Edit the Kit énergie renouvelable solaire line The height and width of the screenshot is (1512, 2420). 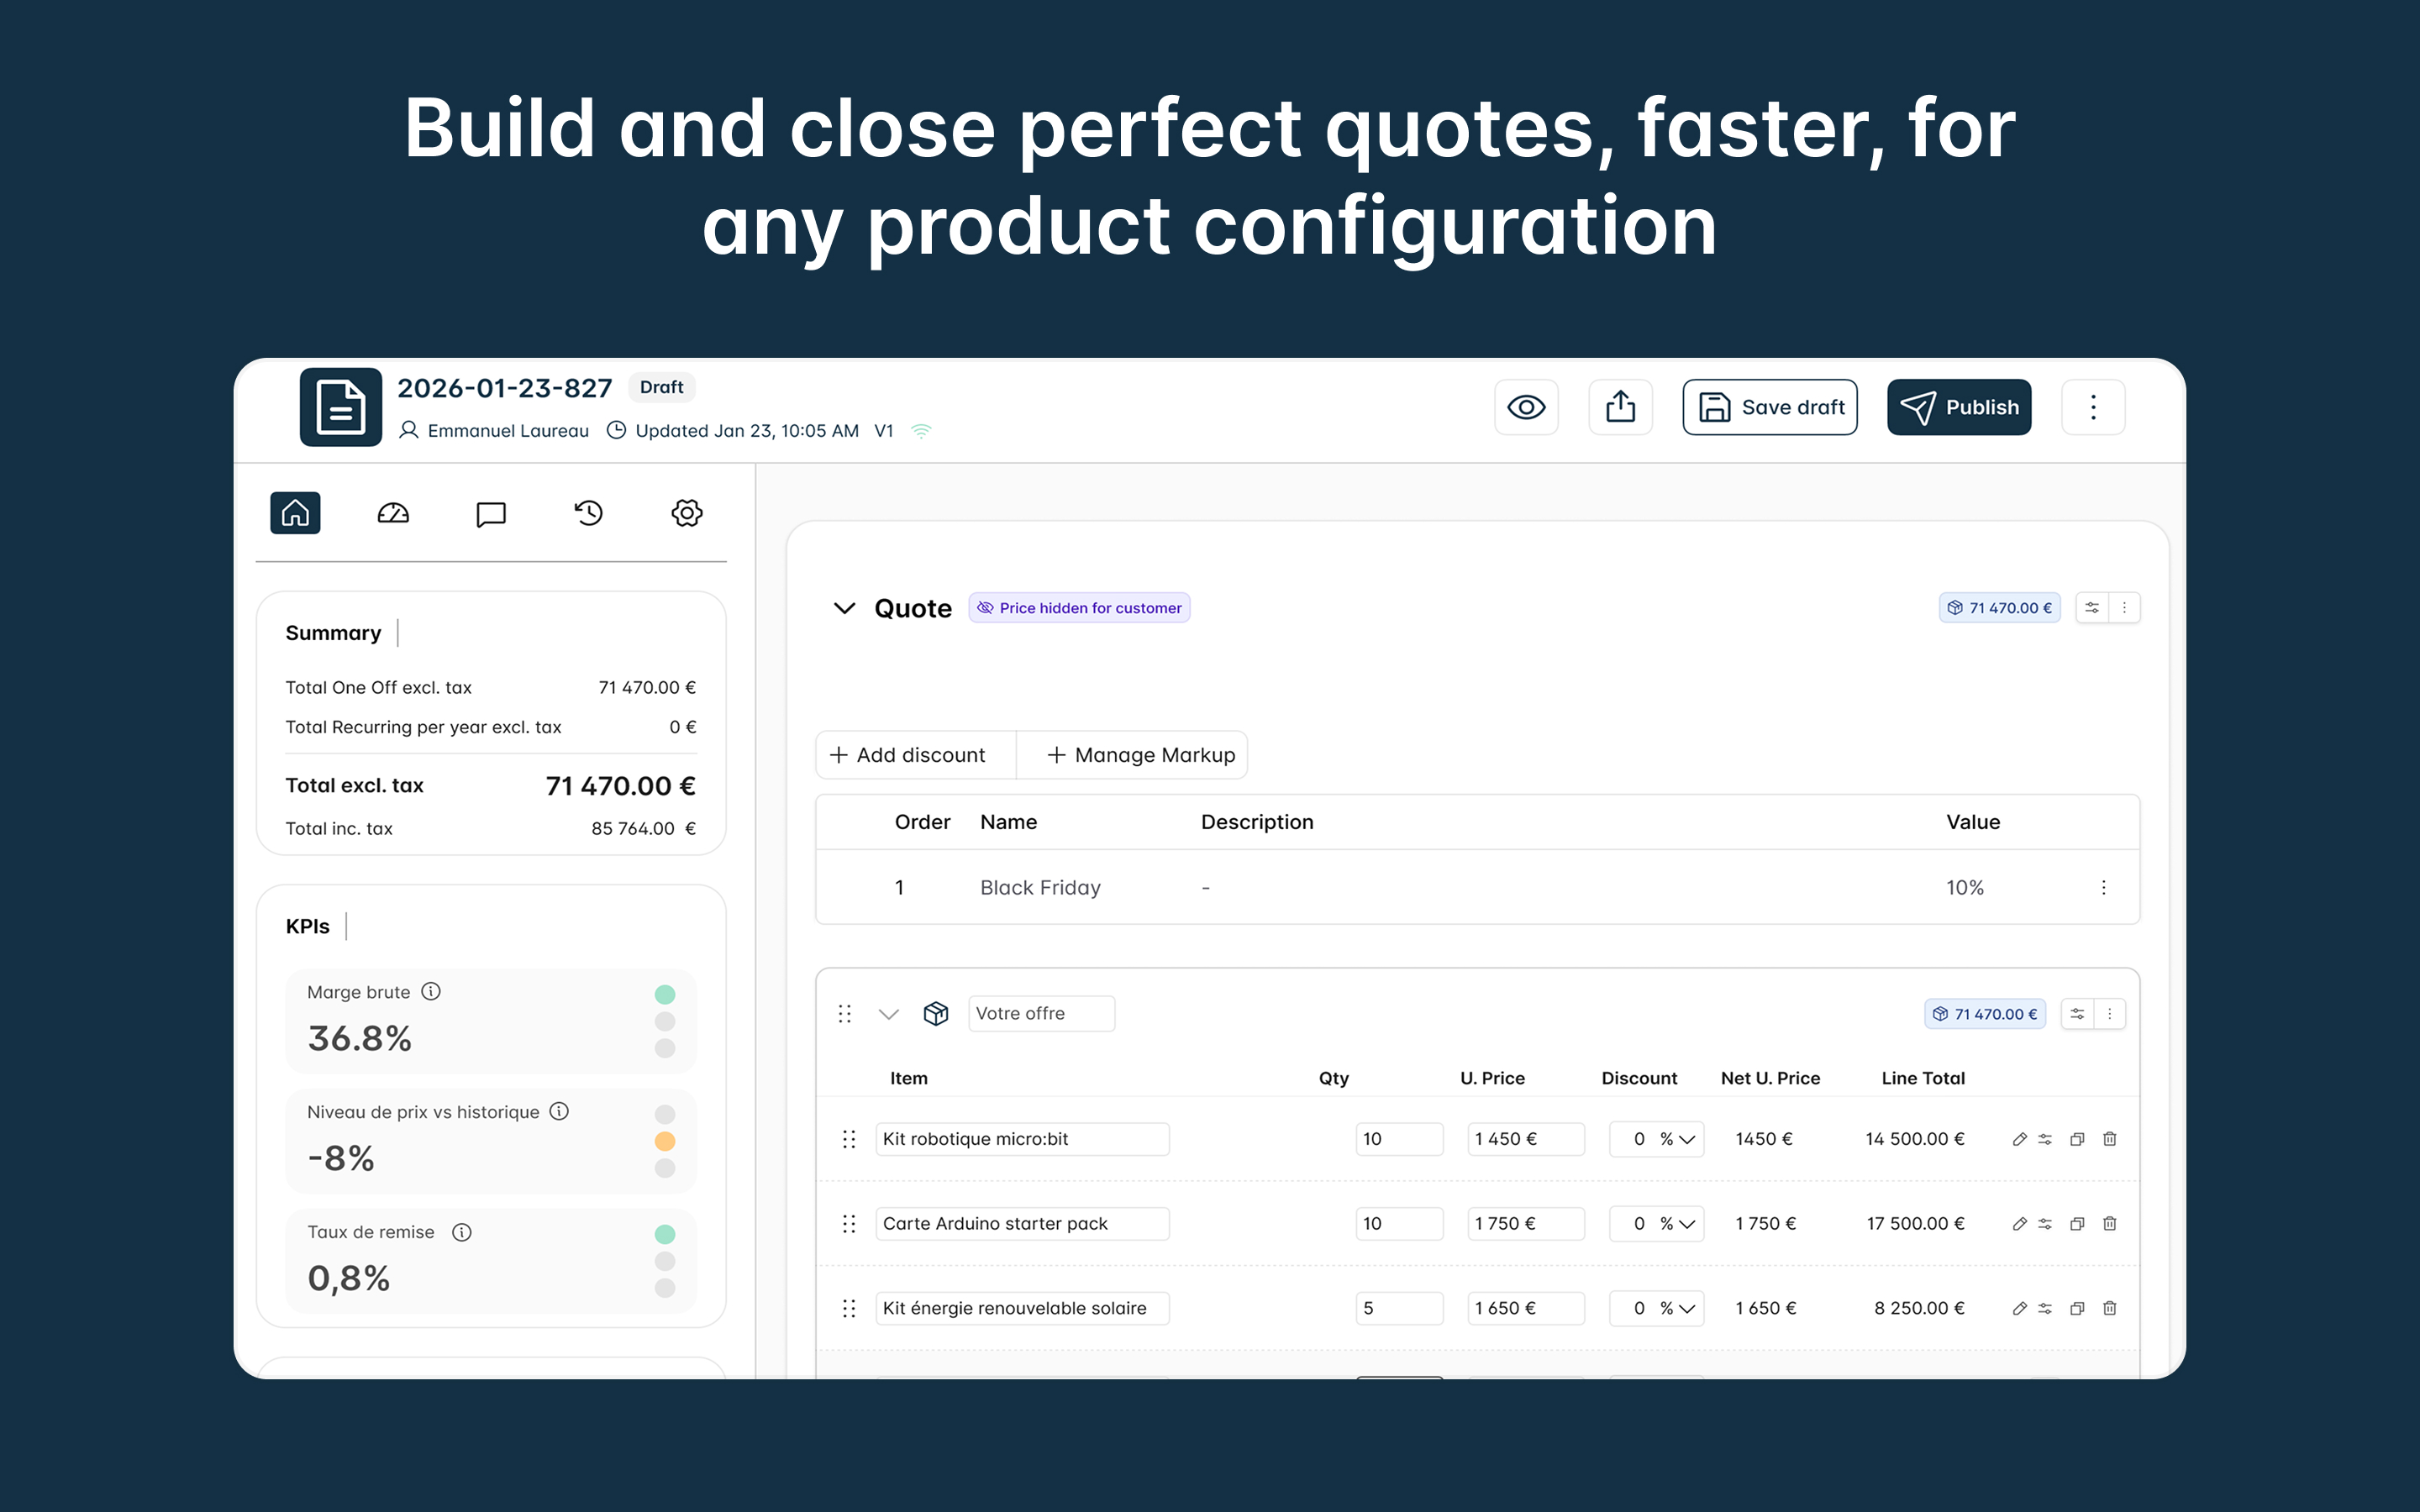coord(2019,1308)
